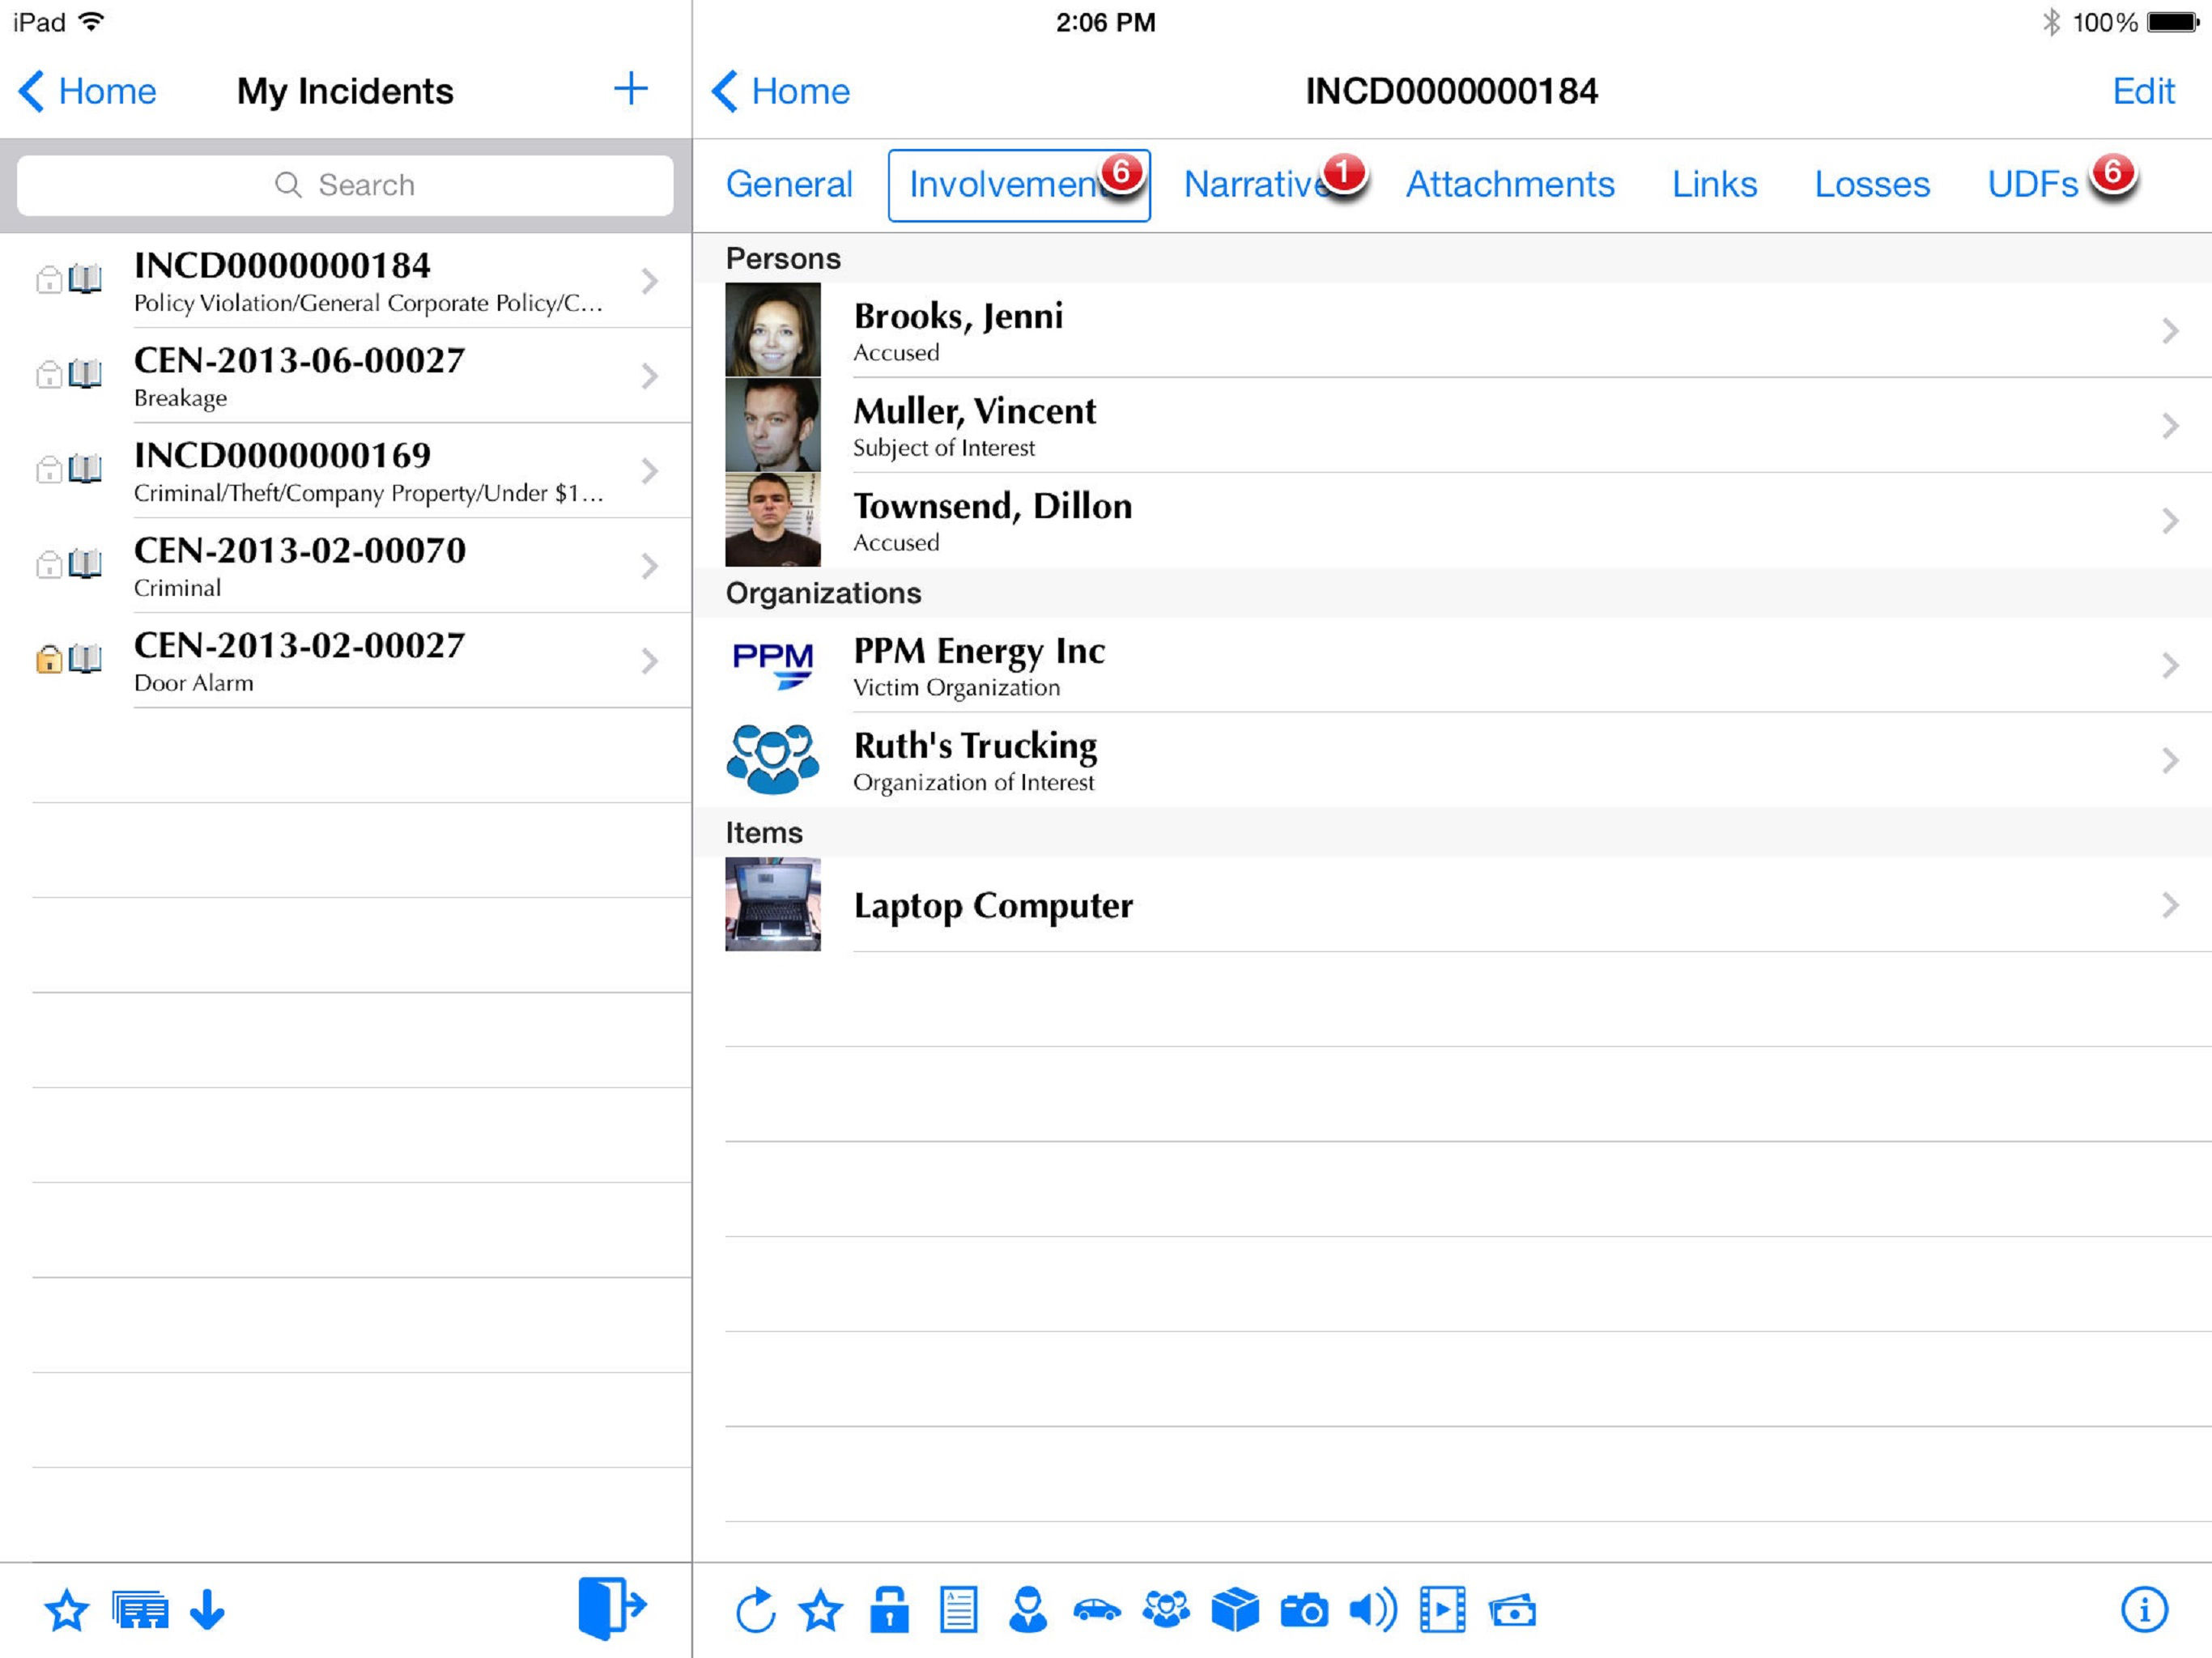This screenshot has width=2212, height=1658.
Task: Tap the video film icon
Action: [1442, 1610]
